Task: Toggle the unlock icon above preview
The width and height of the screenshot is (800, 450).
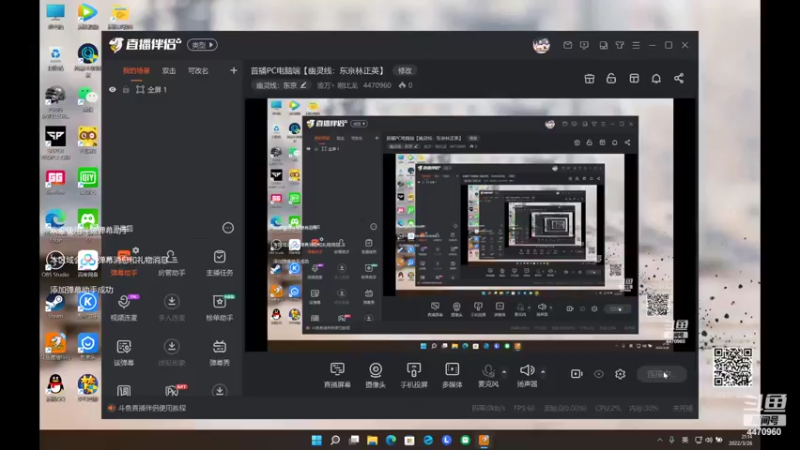Action: 611,79
